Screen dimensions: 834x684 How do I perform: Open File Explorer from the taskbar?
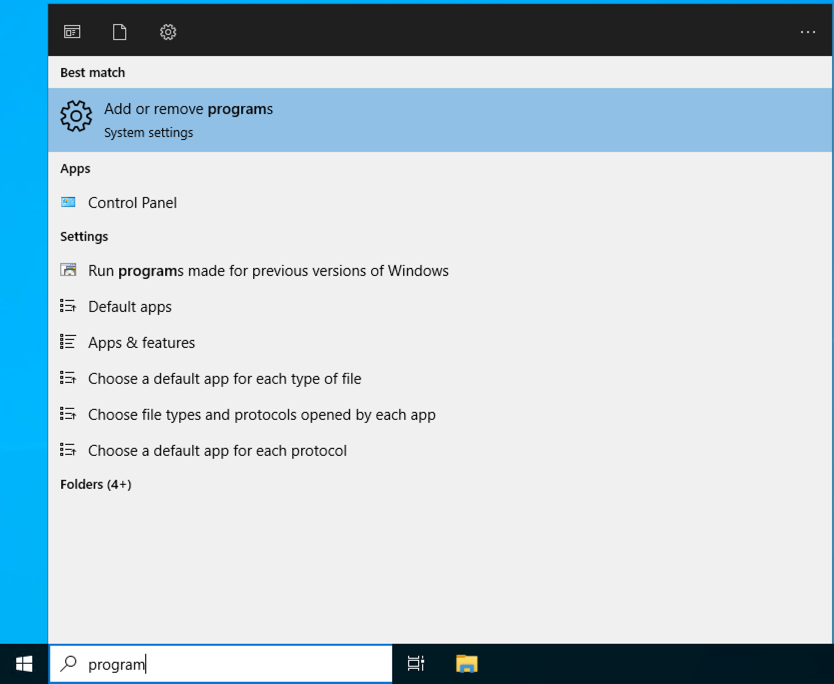click(467, 664)
